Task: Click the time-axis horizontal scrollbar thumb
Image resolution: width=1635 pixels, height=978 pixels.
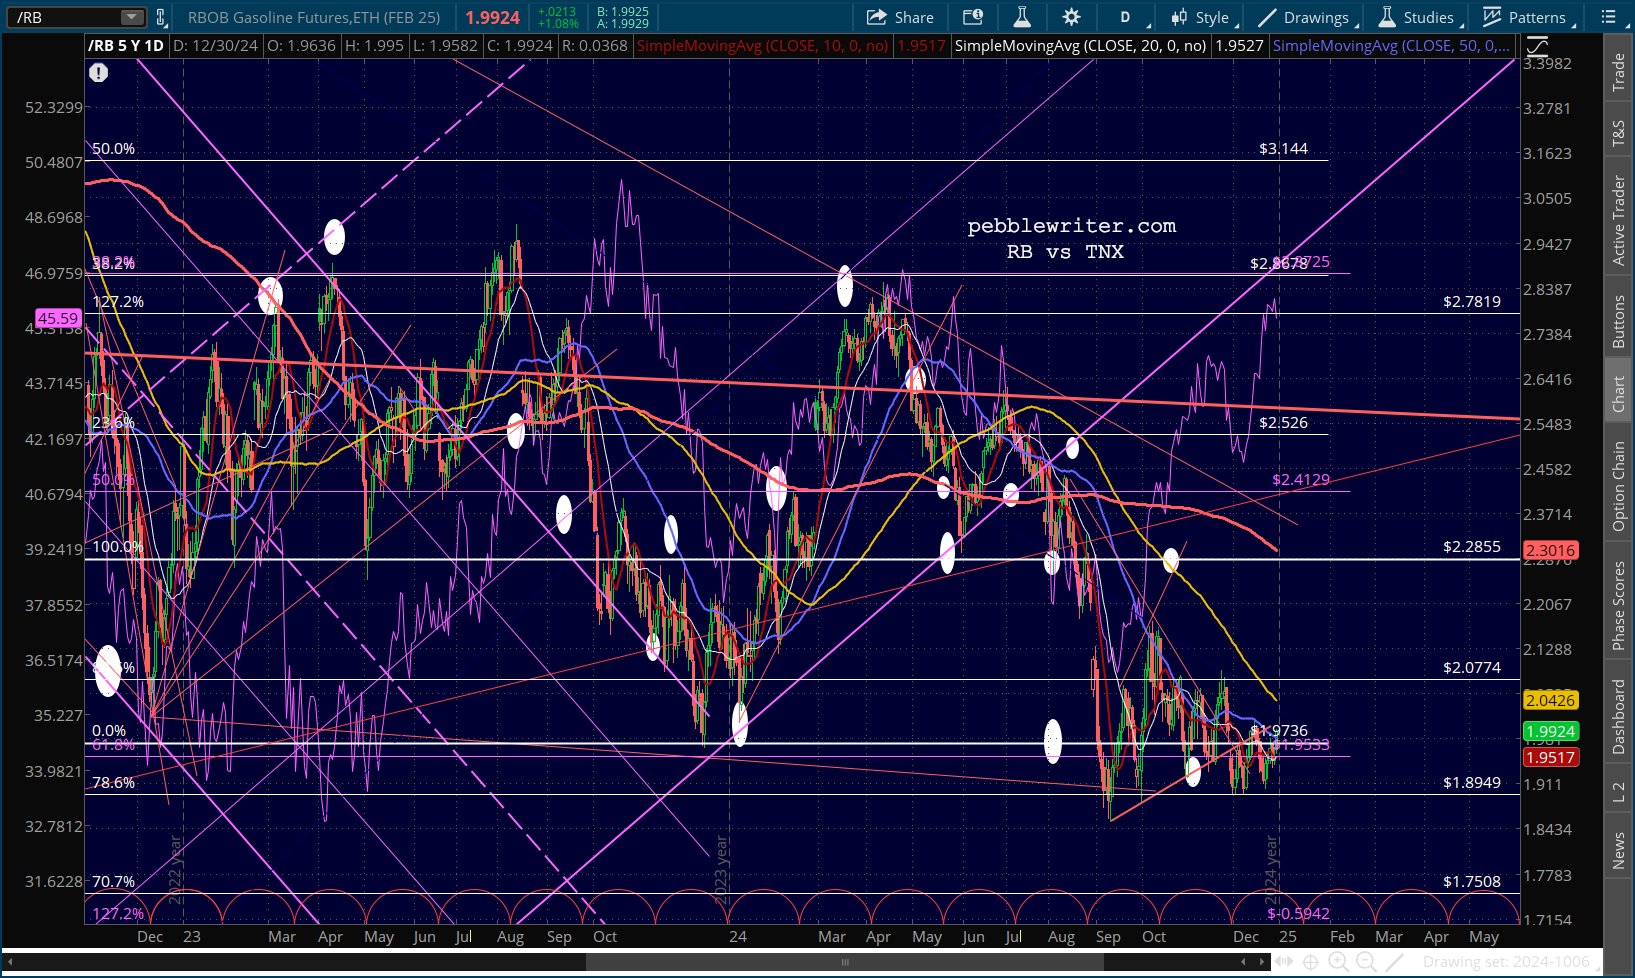Action: (x=846, y=962)
